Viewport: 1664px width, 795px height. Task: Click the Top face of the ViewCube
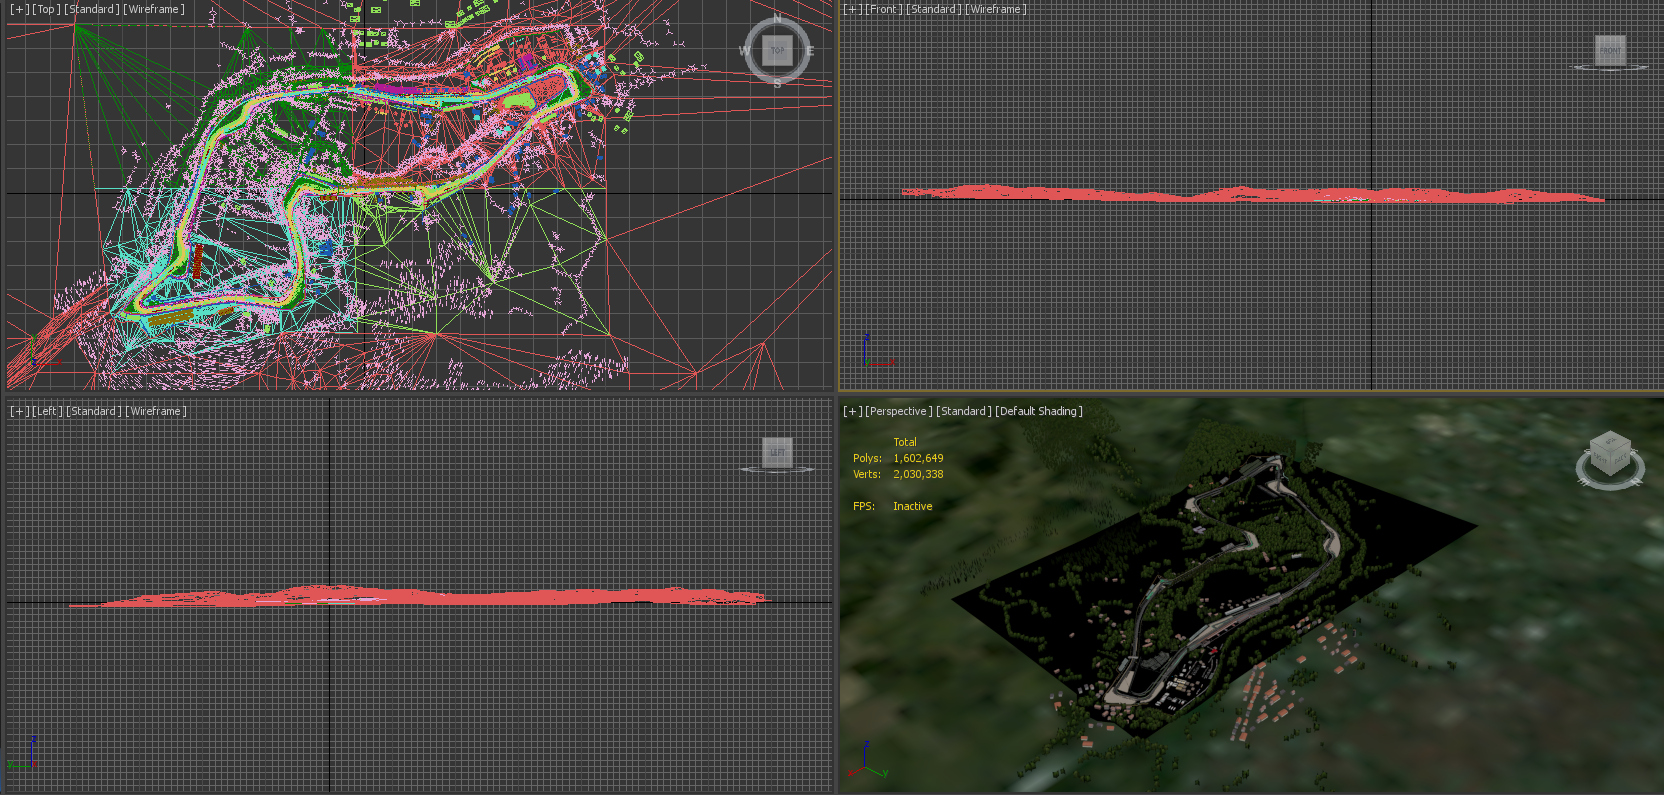pyautogui.click(x=777, y=50)
